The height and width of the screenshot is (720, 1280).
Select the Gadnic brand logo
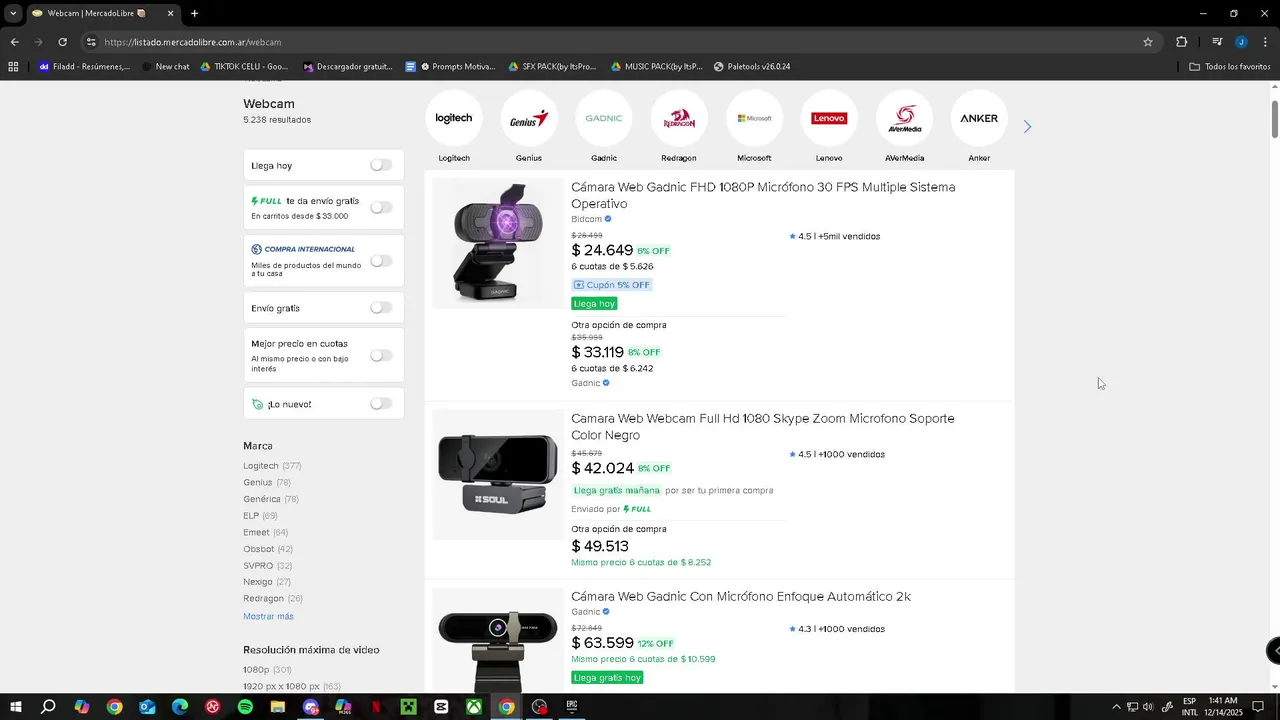pyautogui.click(x=604, y=118)
